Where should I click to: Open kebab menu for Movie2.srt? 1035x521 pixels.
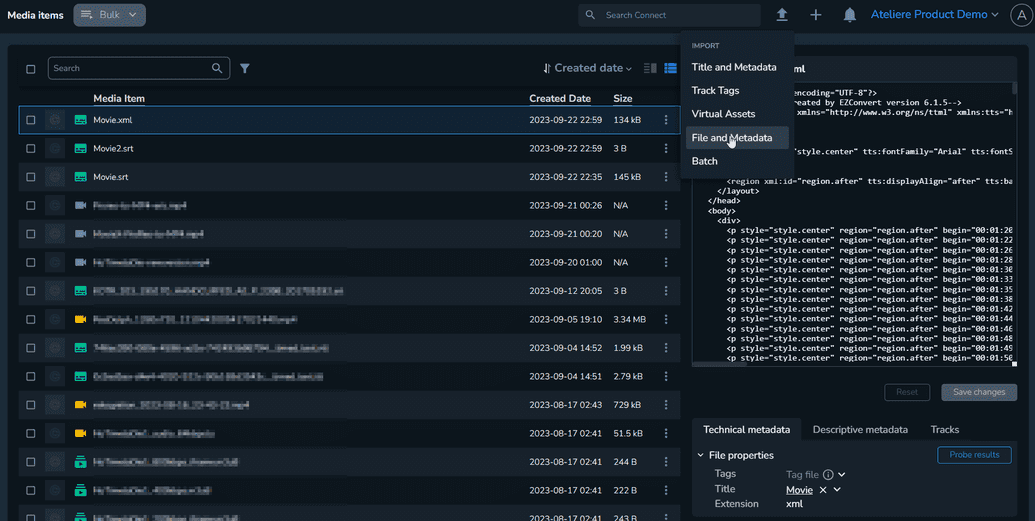pos(666,149)
